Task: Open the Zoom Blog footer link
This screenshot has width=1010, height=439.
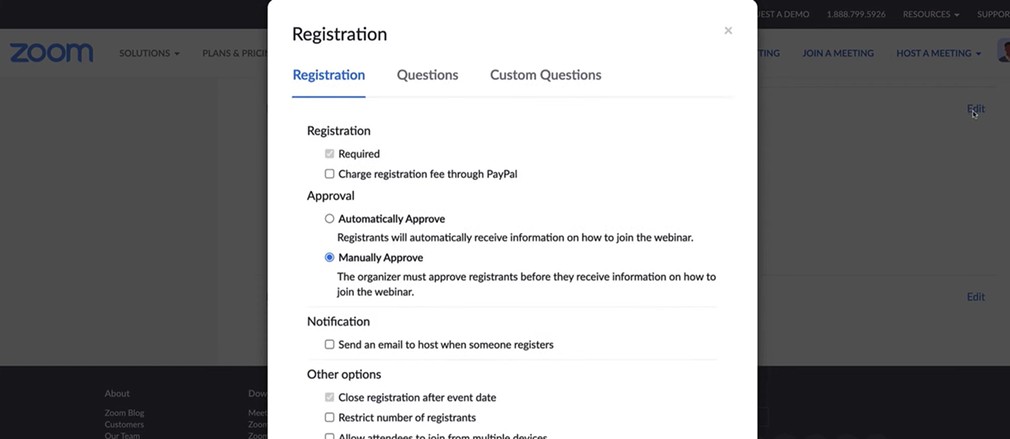Action: coord(124,413)
